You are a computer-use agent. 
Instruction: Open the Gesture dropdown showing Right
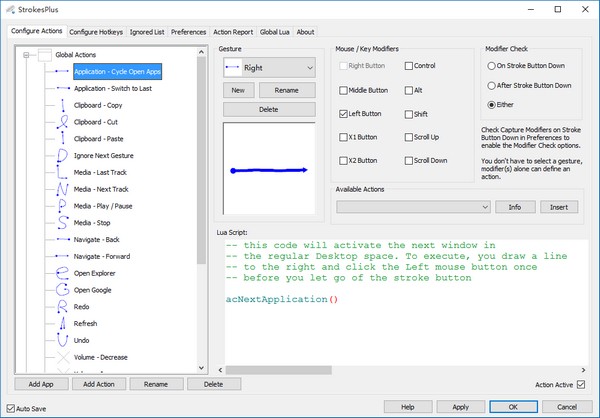pos(269,68)
